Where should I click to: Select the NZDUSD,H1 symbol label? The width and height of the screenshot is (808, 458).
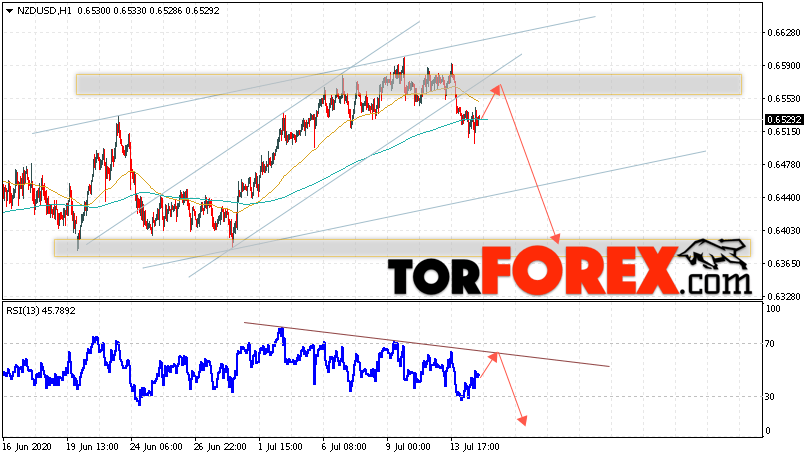pyautogui.click(x=45, y=10)
